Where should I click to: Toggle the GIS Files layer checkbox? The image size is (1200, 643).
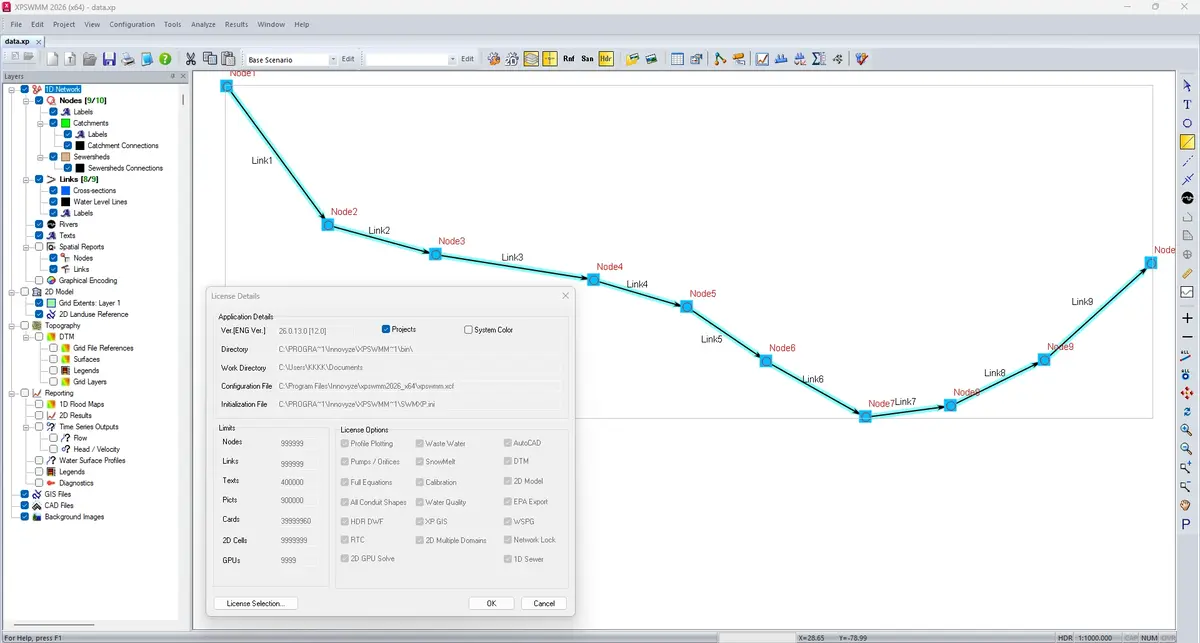24,494
